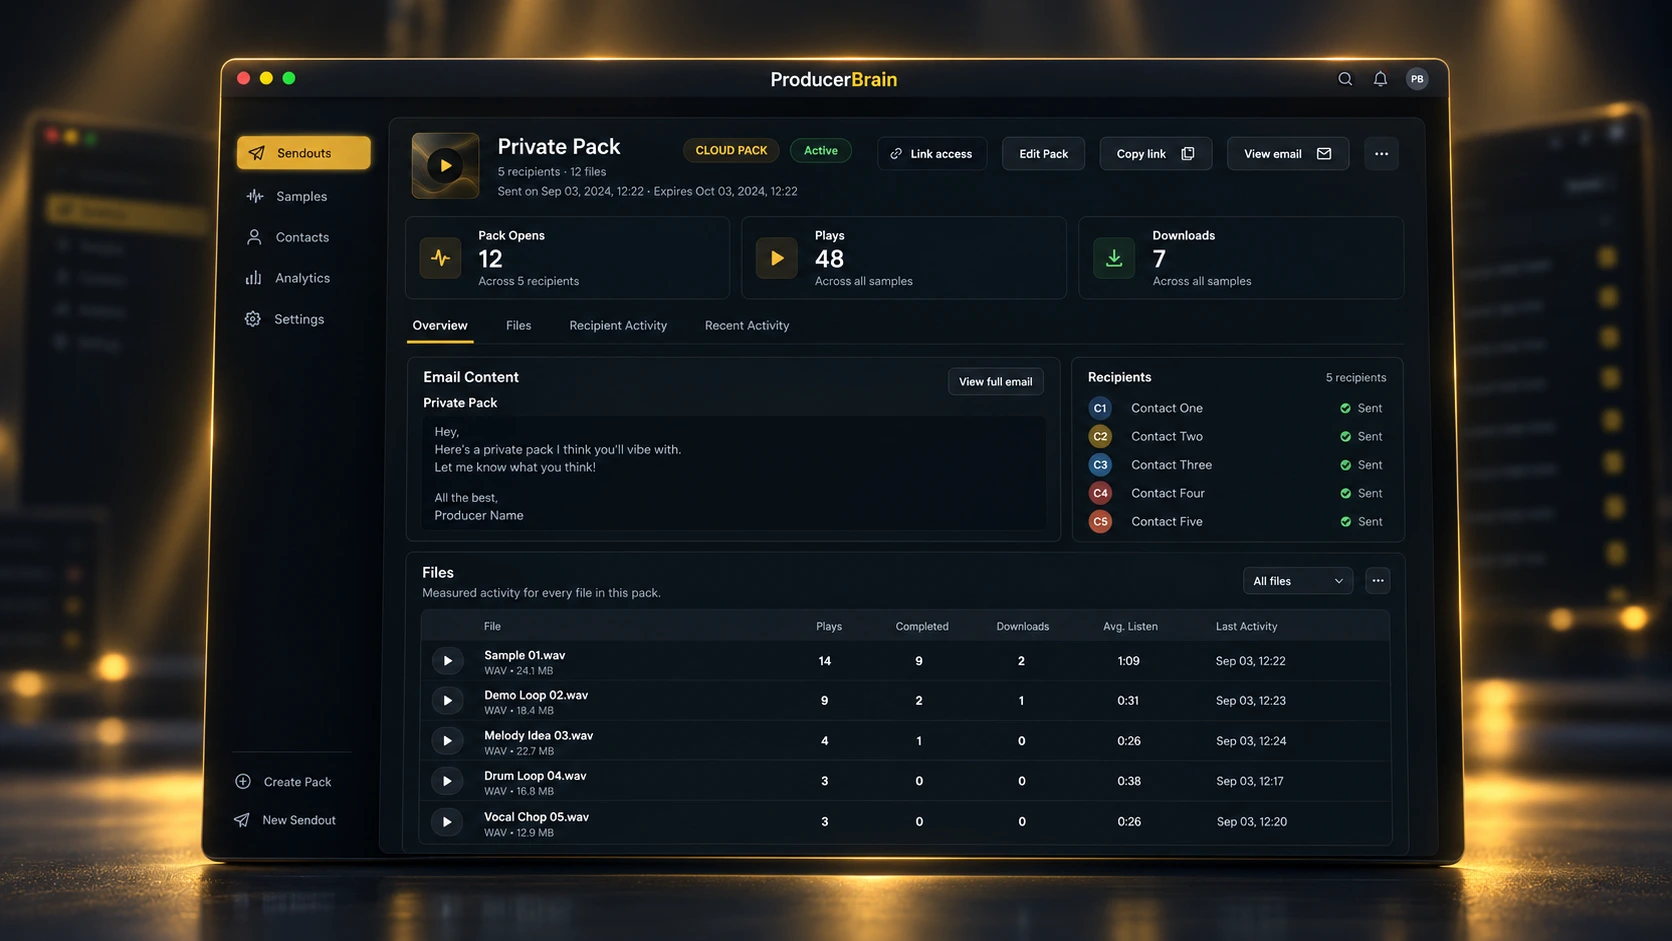Open the Recipient Activity tab
The height and width of the screenshot is (941, 1672).
[x=618, y=326]
